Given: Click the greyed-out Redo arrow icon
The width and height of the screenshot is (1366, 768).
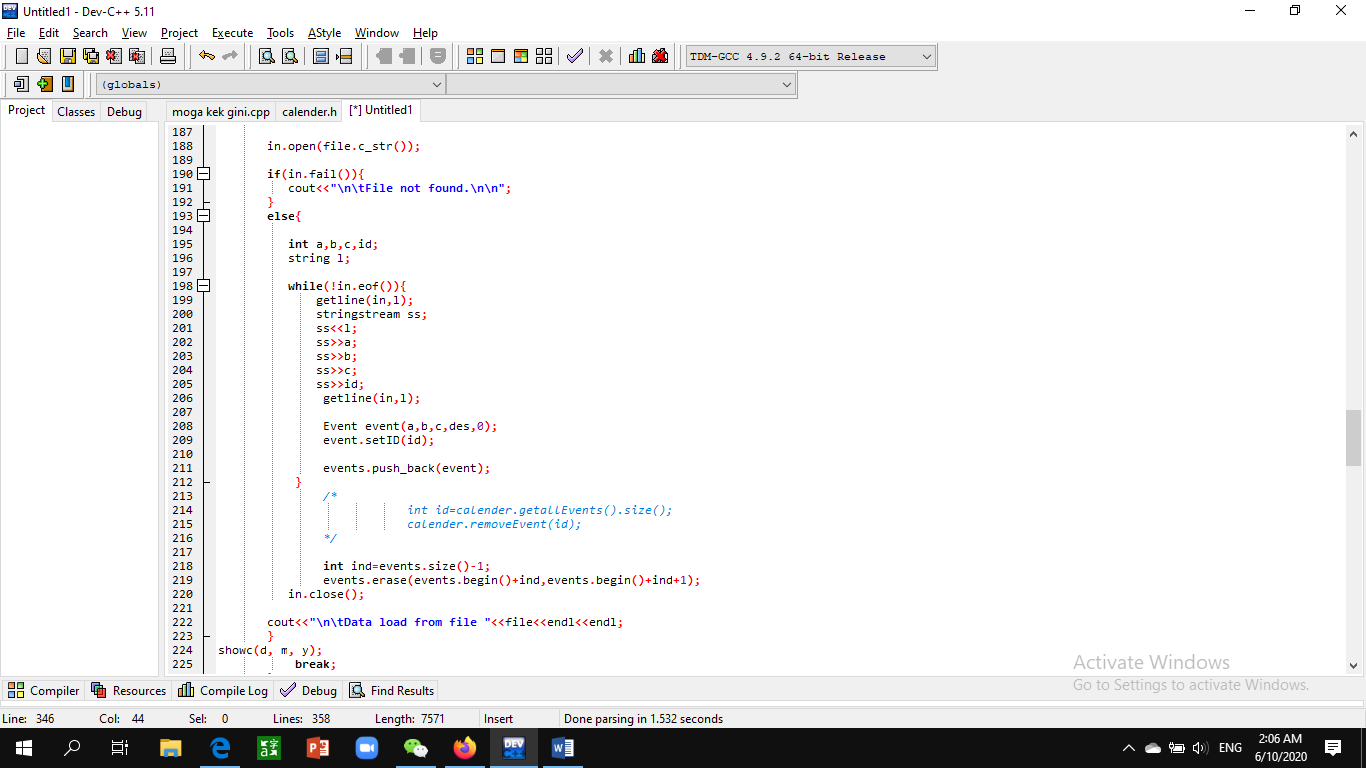Looking at the screenshot, I should point(230,56).
